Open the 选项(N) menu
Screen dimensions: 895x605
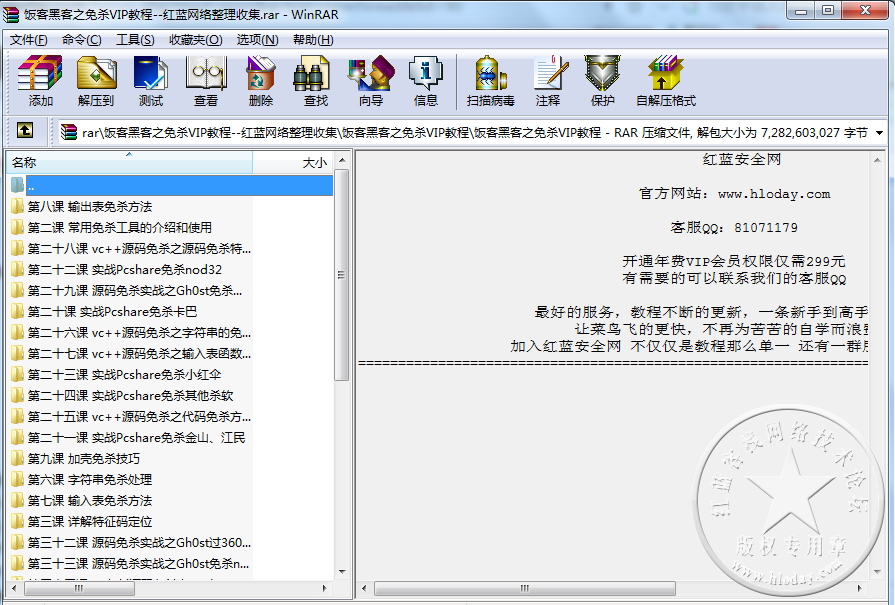point(257,40)
